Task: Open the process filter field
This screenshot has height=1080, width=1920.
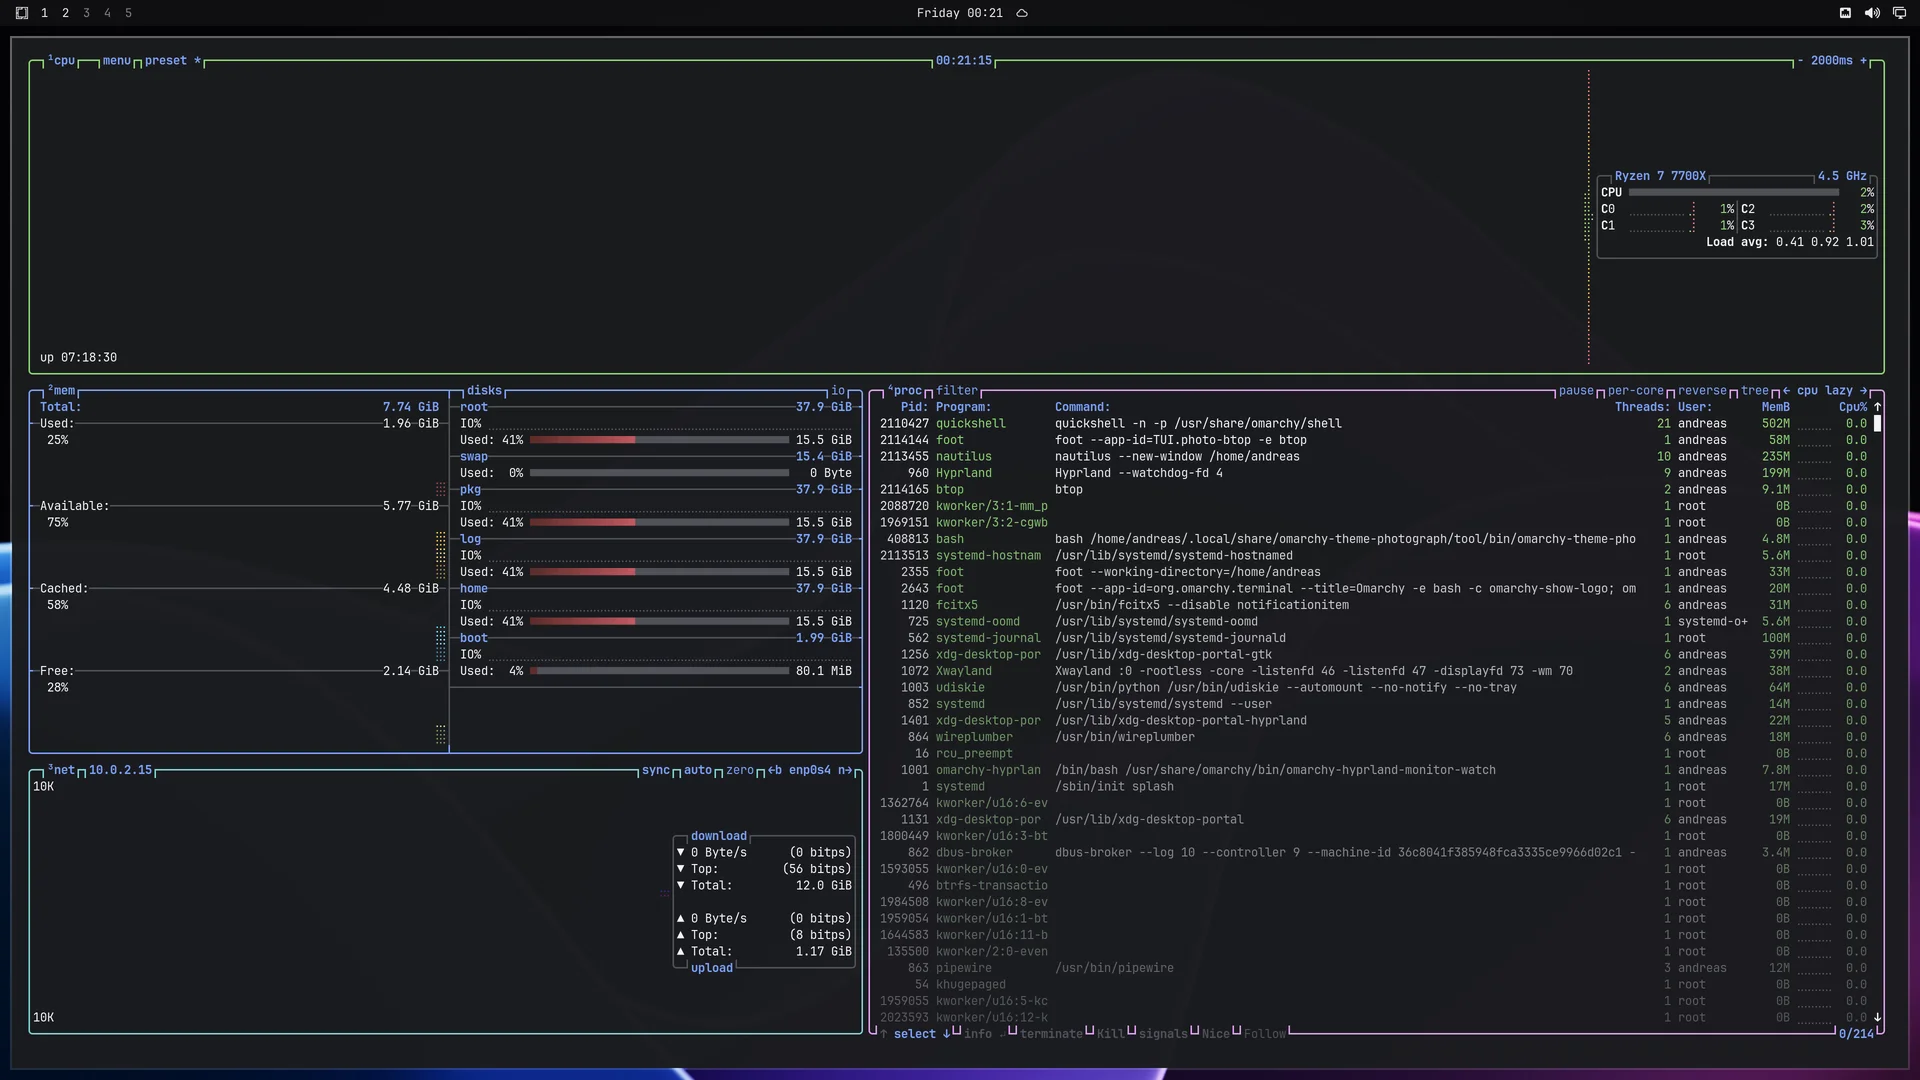Action: (957, 391)
